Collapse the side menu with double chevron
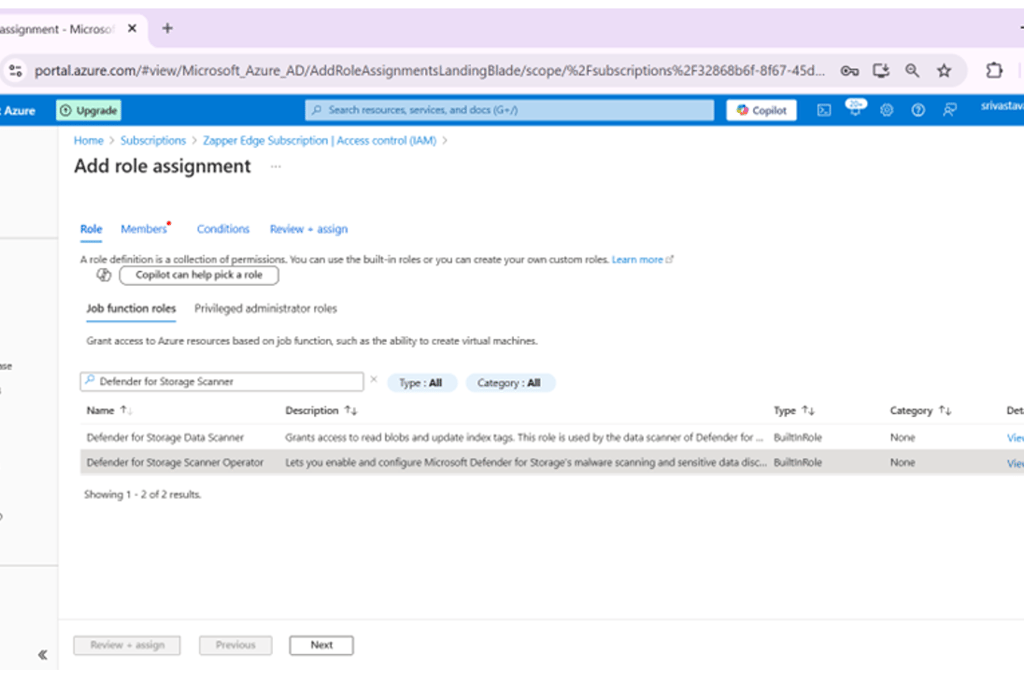The width and height of the screenshot is (1024, 684). 42,655
